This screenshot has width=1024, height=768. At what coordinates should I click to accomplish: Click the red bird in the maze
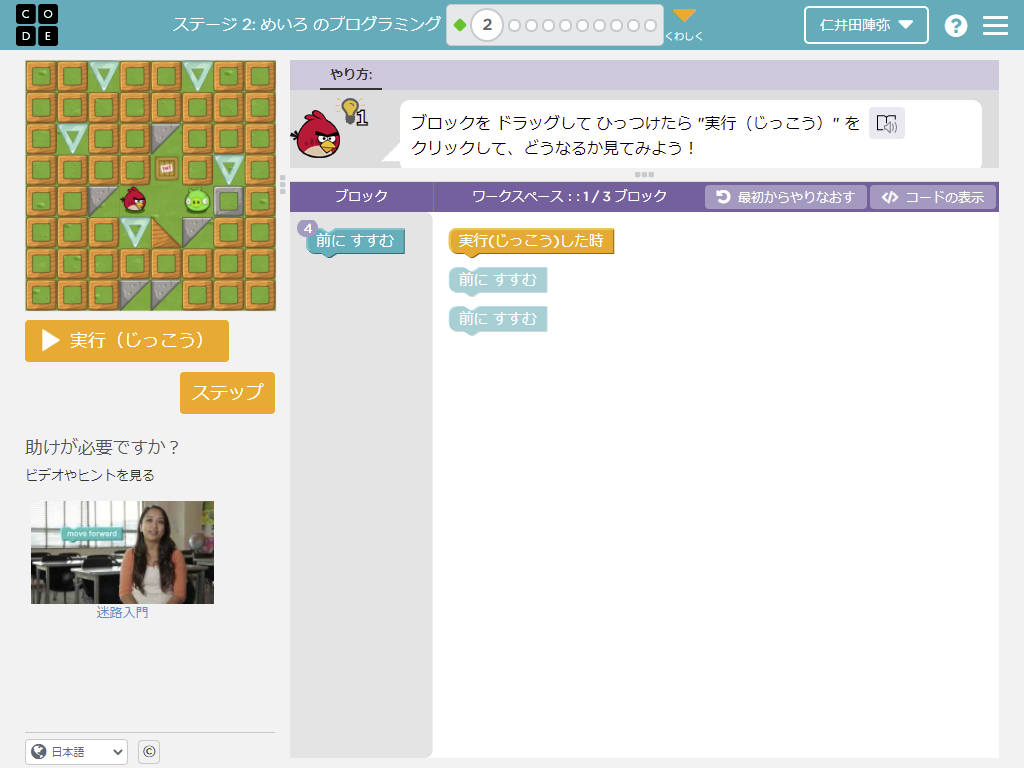coord(135,200)
